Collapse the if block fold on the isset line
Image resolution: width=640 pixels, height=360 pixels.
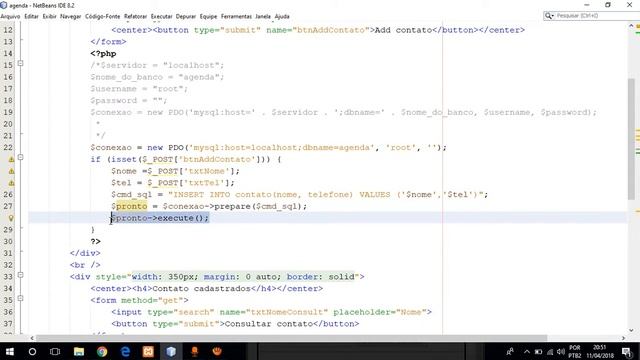[20, 158]
